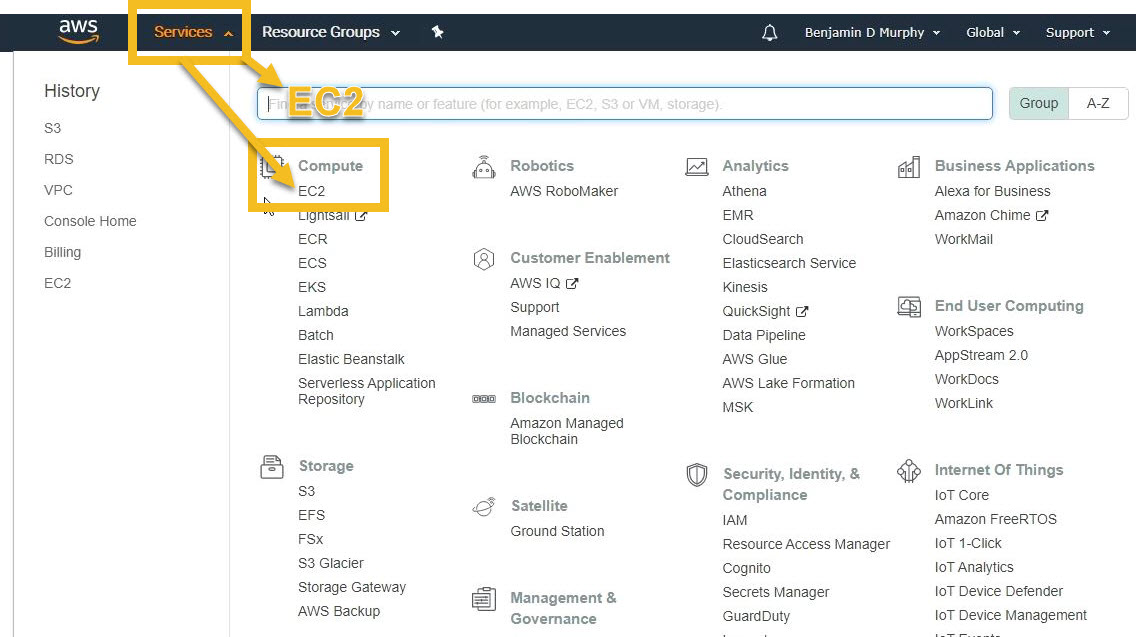
Task: Switch to A-Z view
Action: pos(1098,104)
